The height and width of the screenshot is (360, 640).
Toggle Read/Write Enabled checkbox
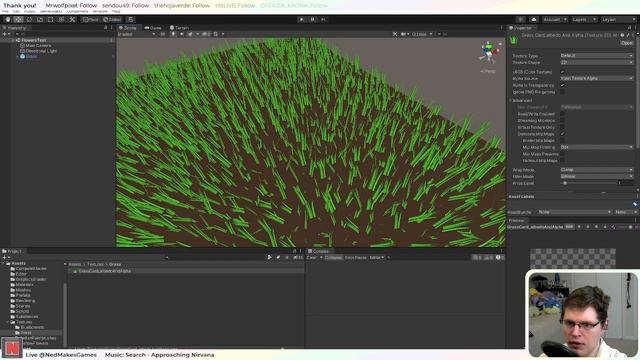coord(562,114)
